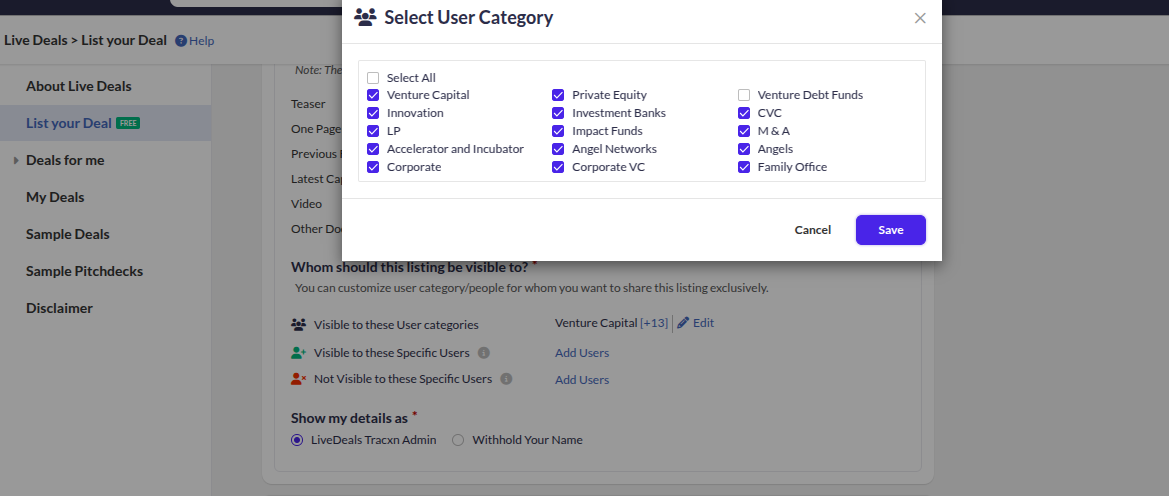Close the Select User Category dialog
The height and width of the screenshot is (496, 1169).
point(920,18)
